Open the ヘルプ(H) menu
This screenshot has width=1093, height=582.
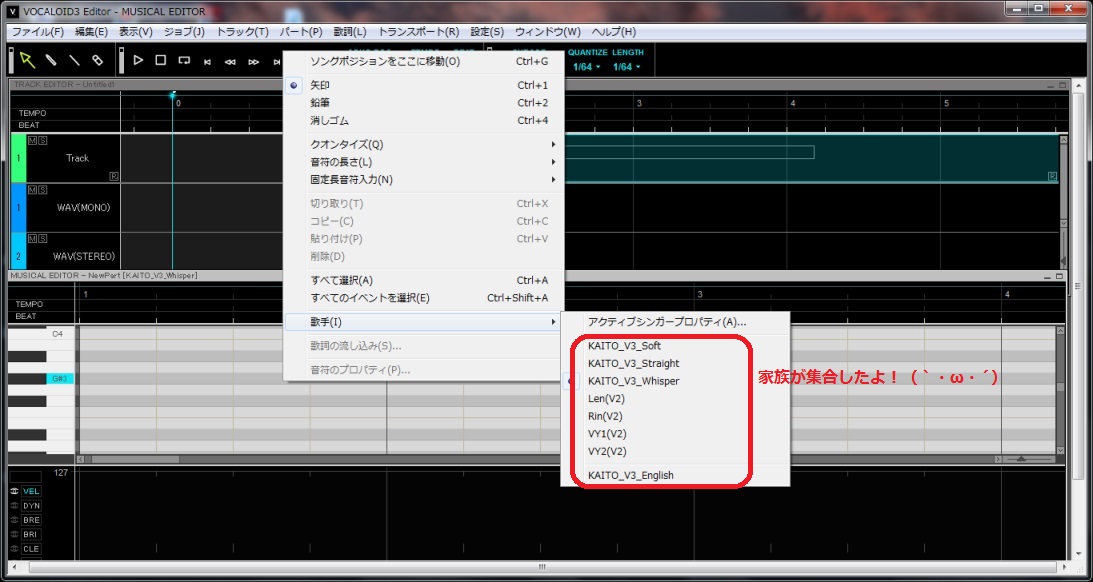(x=614, y=32)
